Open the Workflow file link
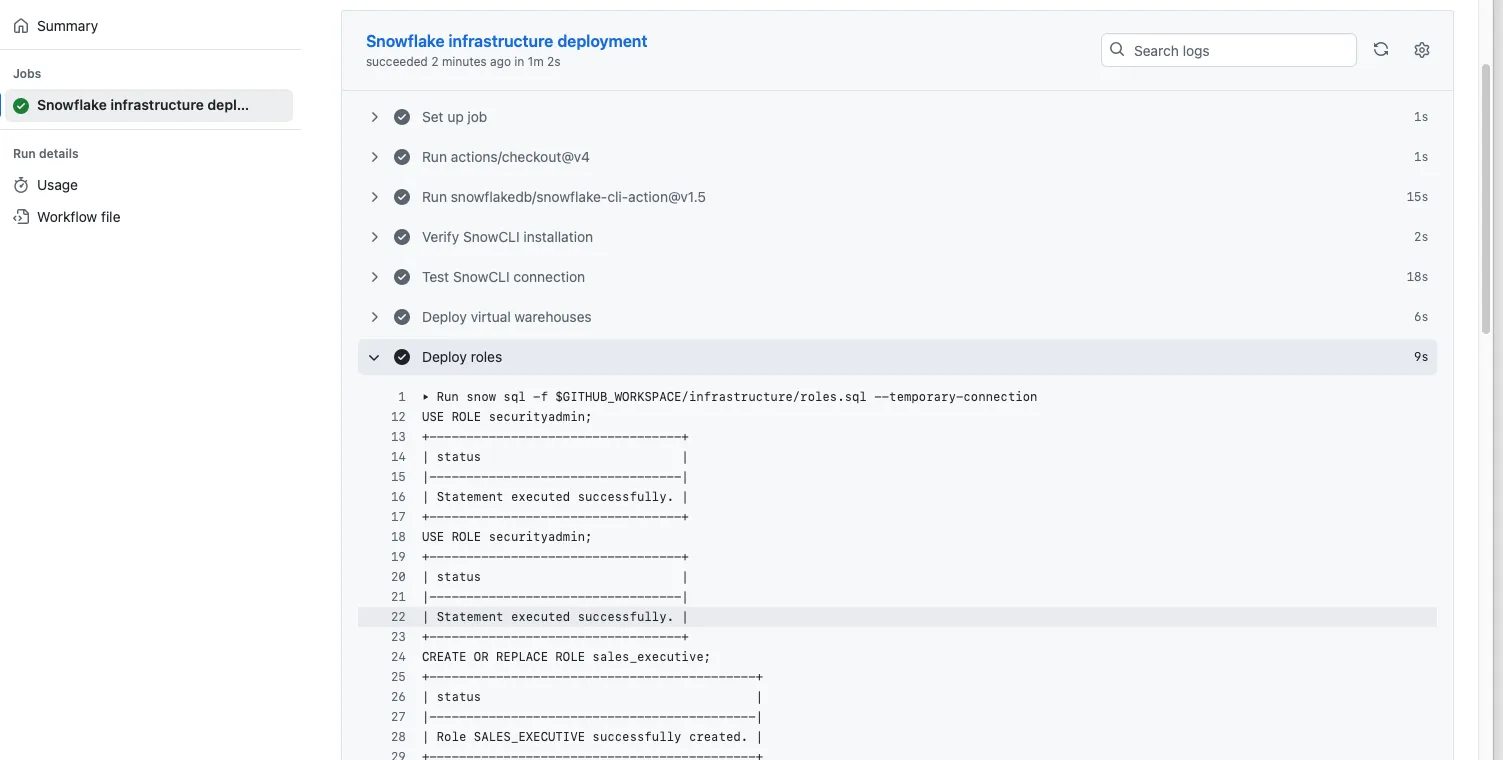The width and height of the screenshot is (1503, 760). [x=78, y=217]
